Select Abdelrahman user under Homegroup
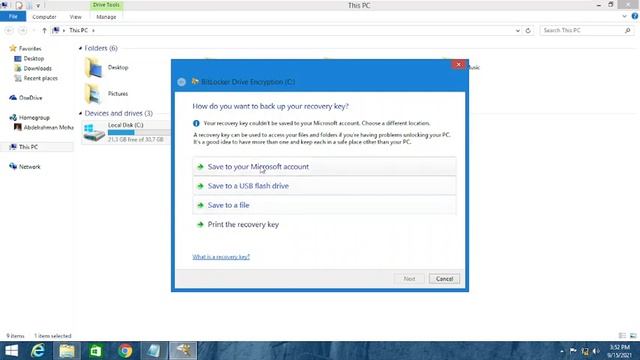The height and width of the screenshot is (360, 640). (48, 127)
